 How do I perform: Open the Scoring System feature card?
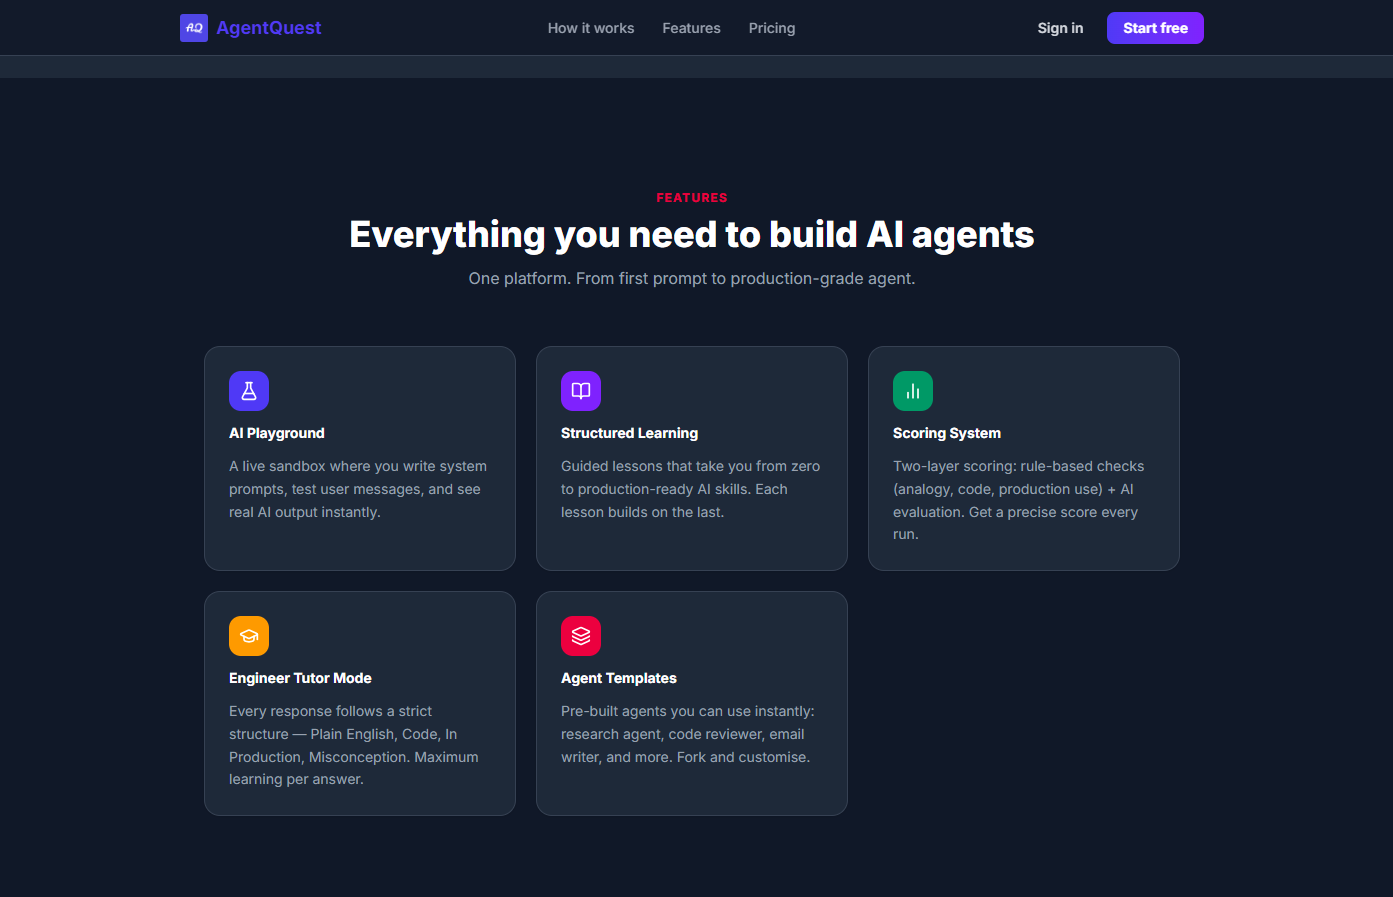click(1023, 458)
